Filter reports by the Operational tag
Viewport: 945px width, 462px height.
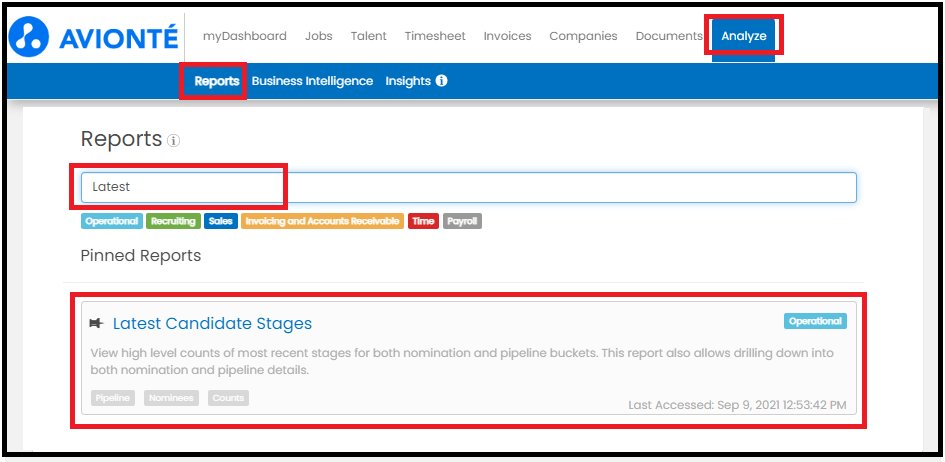pos(112,221)
